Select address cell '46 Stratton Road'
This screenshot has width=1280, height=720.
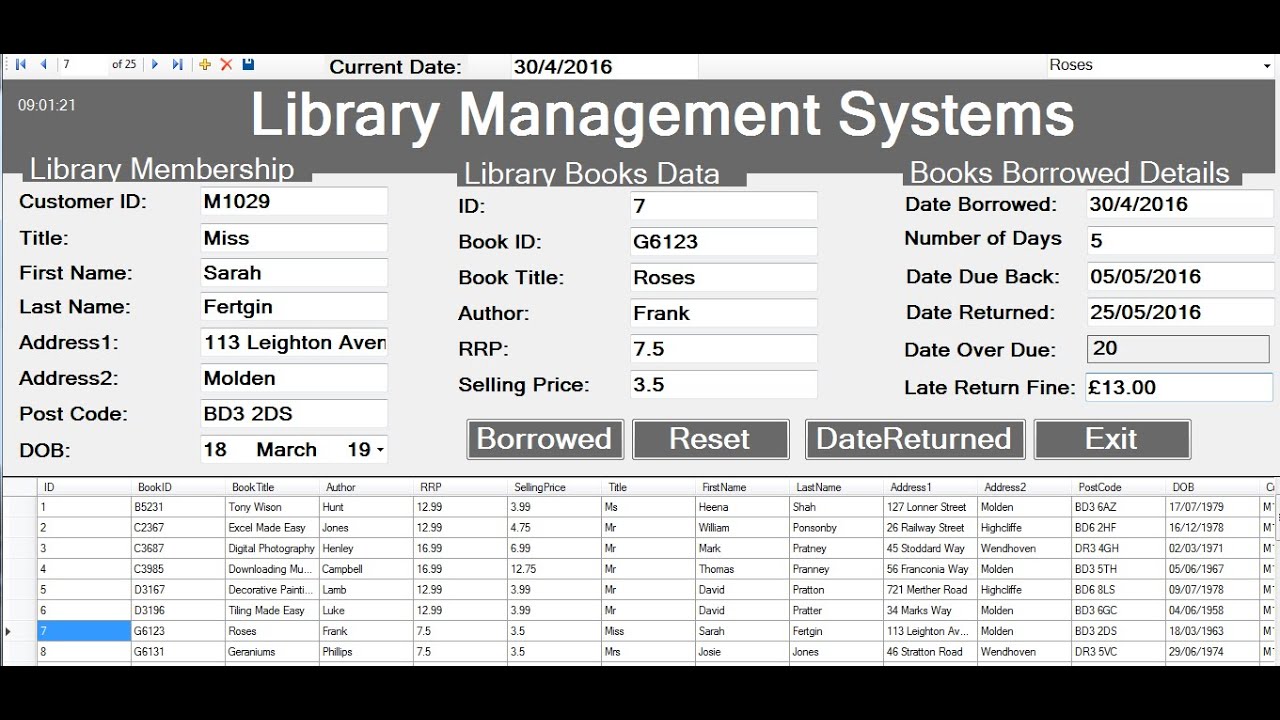(930, 651)
